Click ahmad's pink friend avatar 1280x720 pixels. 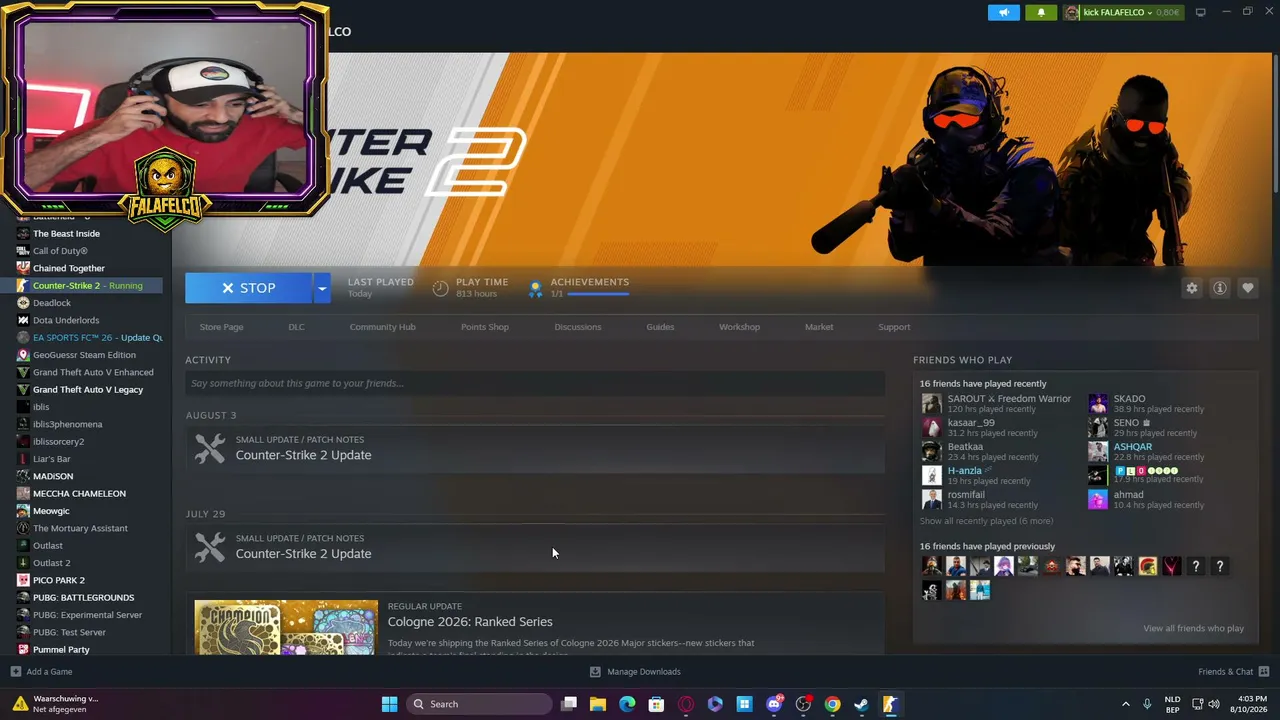1098,500
